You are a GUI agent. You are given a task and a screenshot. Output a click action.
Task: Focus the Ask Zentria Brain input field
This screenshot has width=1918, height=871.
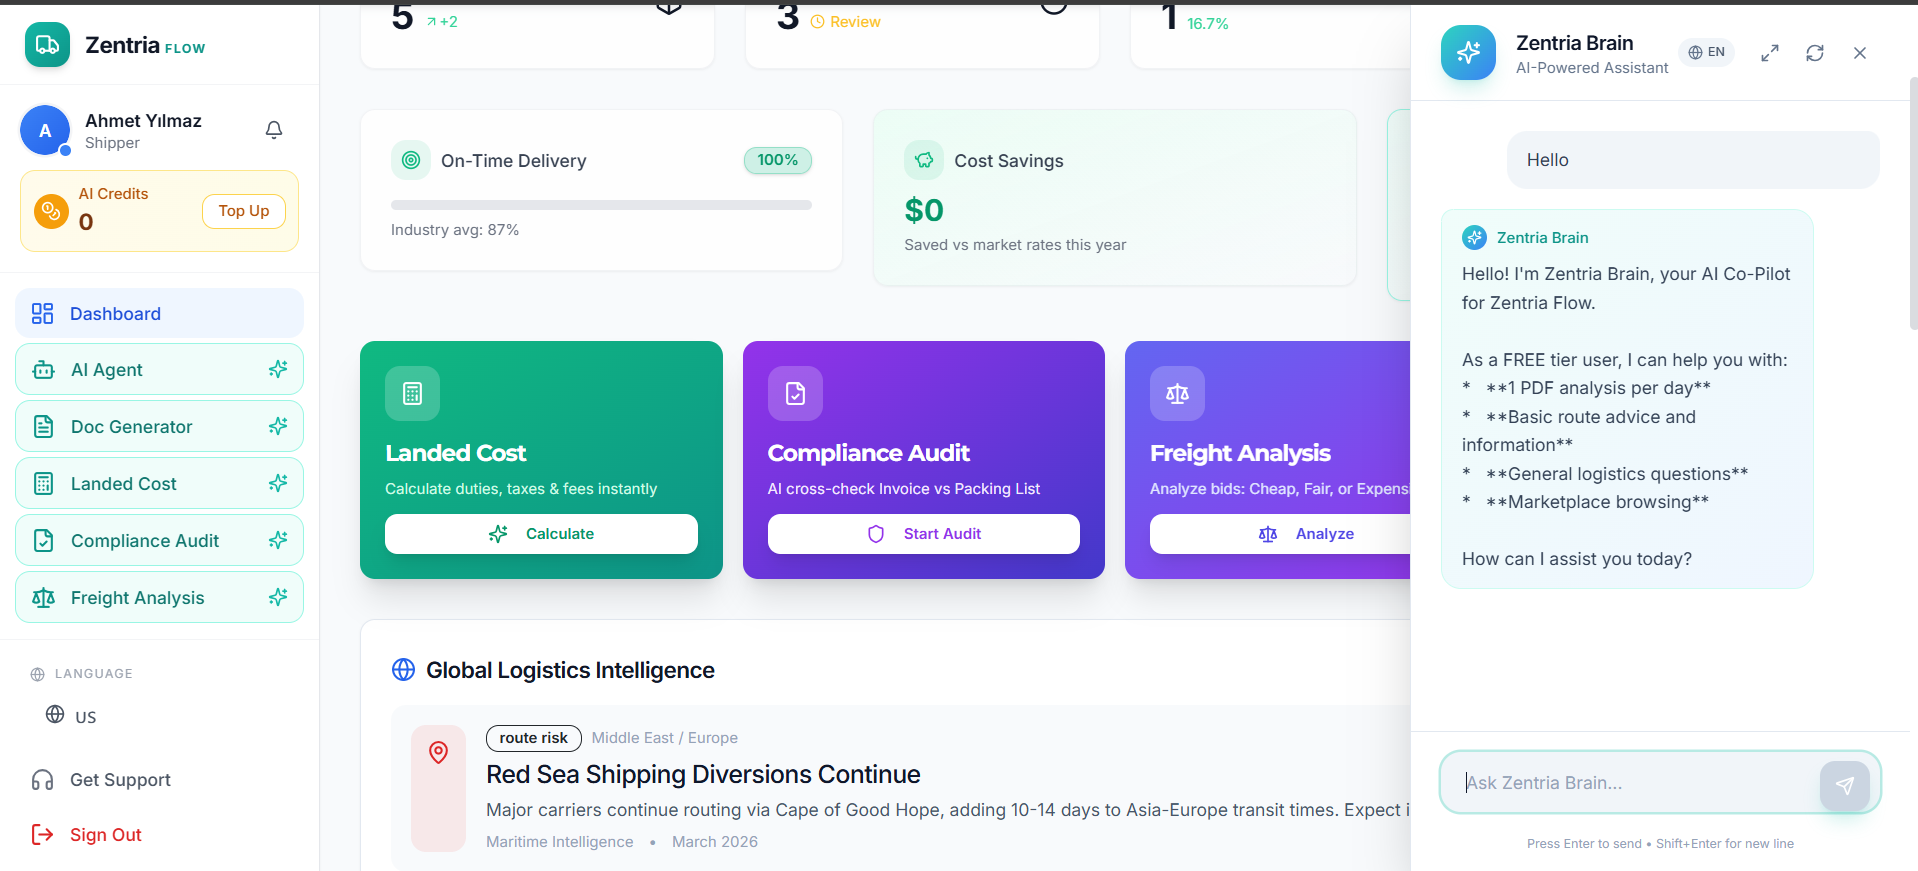tap(1640, 783)
